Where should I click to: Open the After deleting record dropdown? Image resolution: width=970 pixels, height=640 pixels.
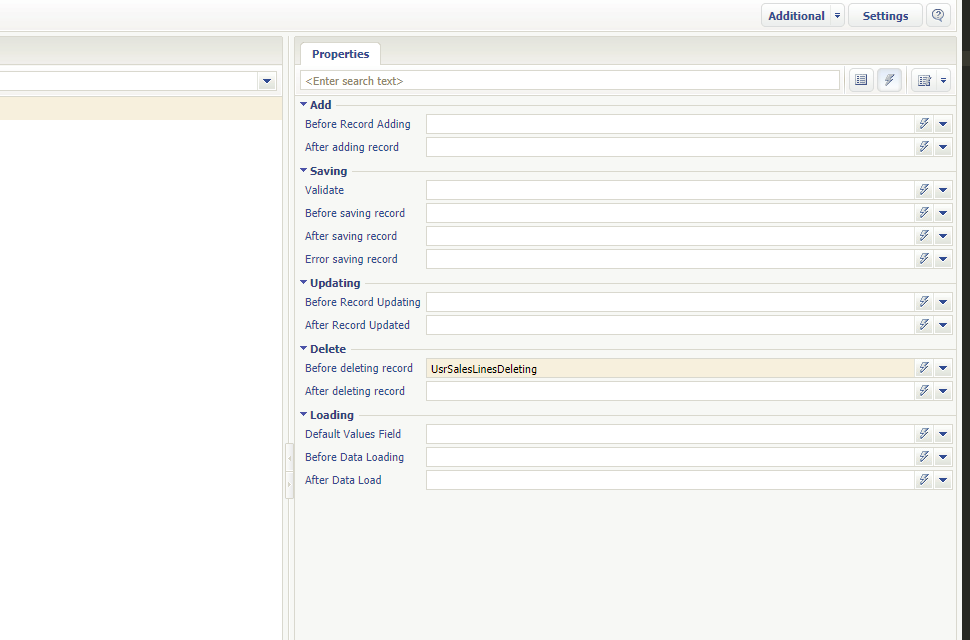point(943,391)
